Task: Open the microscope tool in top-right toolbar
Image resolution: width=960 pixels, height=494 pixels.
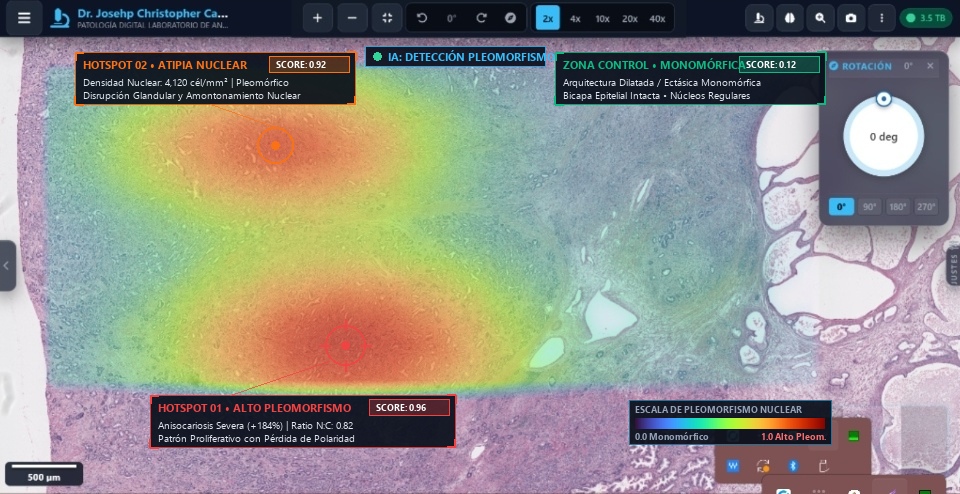Action: tap(759, 18)
